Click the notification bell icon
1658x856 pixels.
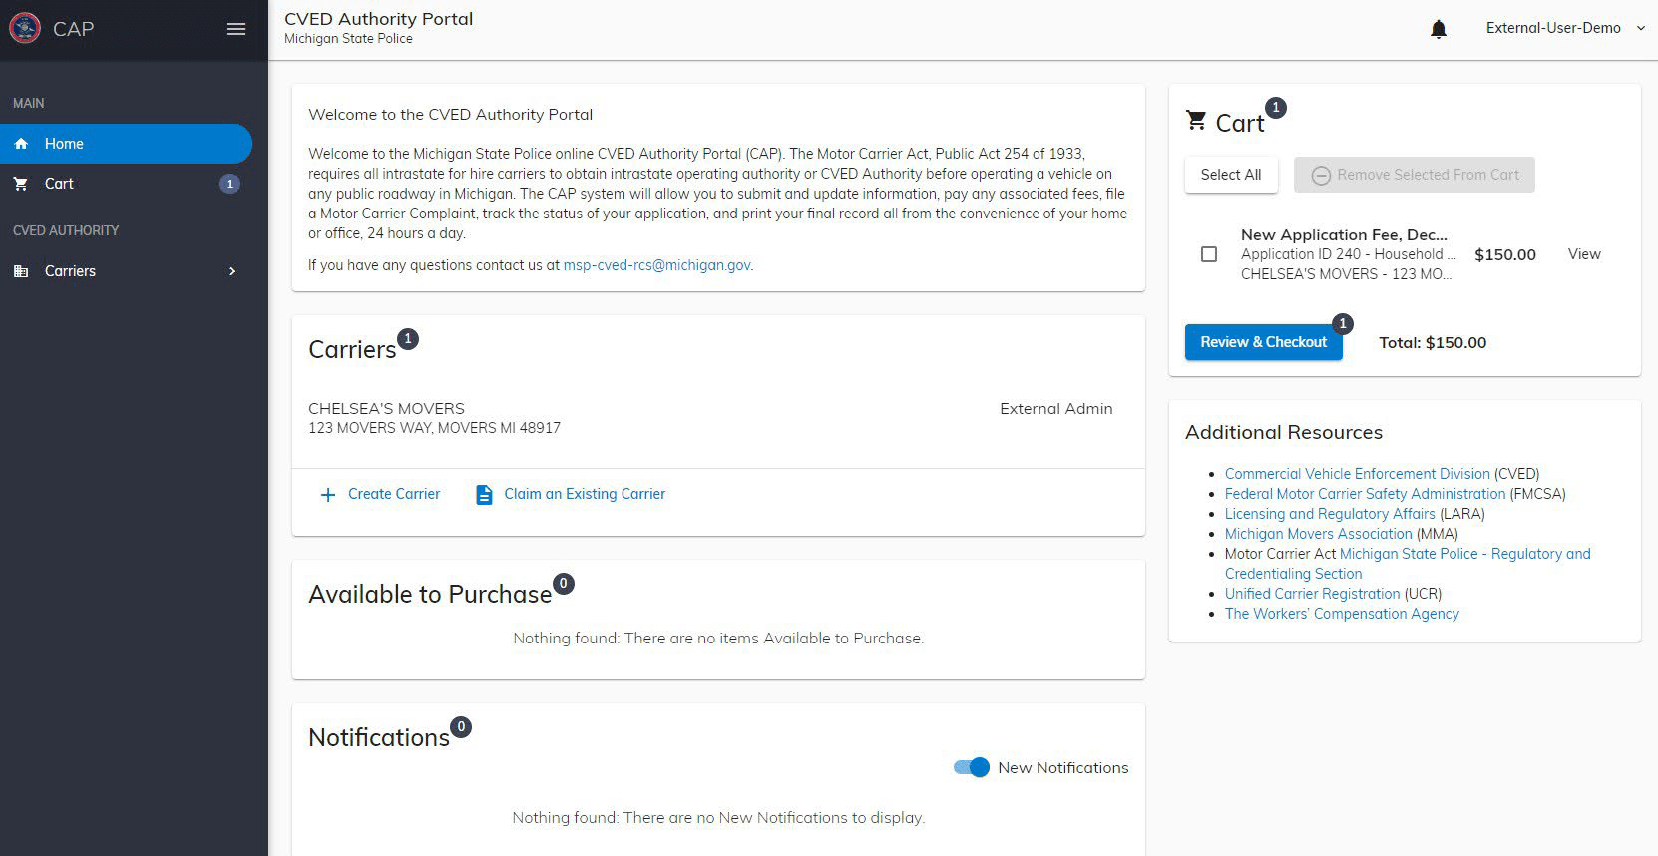coord(1439,29)
